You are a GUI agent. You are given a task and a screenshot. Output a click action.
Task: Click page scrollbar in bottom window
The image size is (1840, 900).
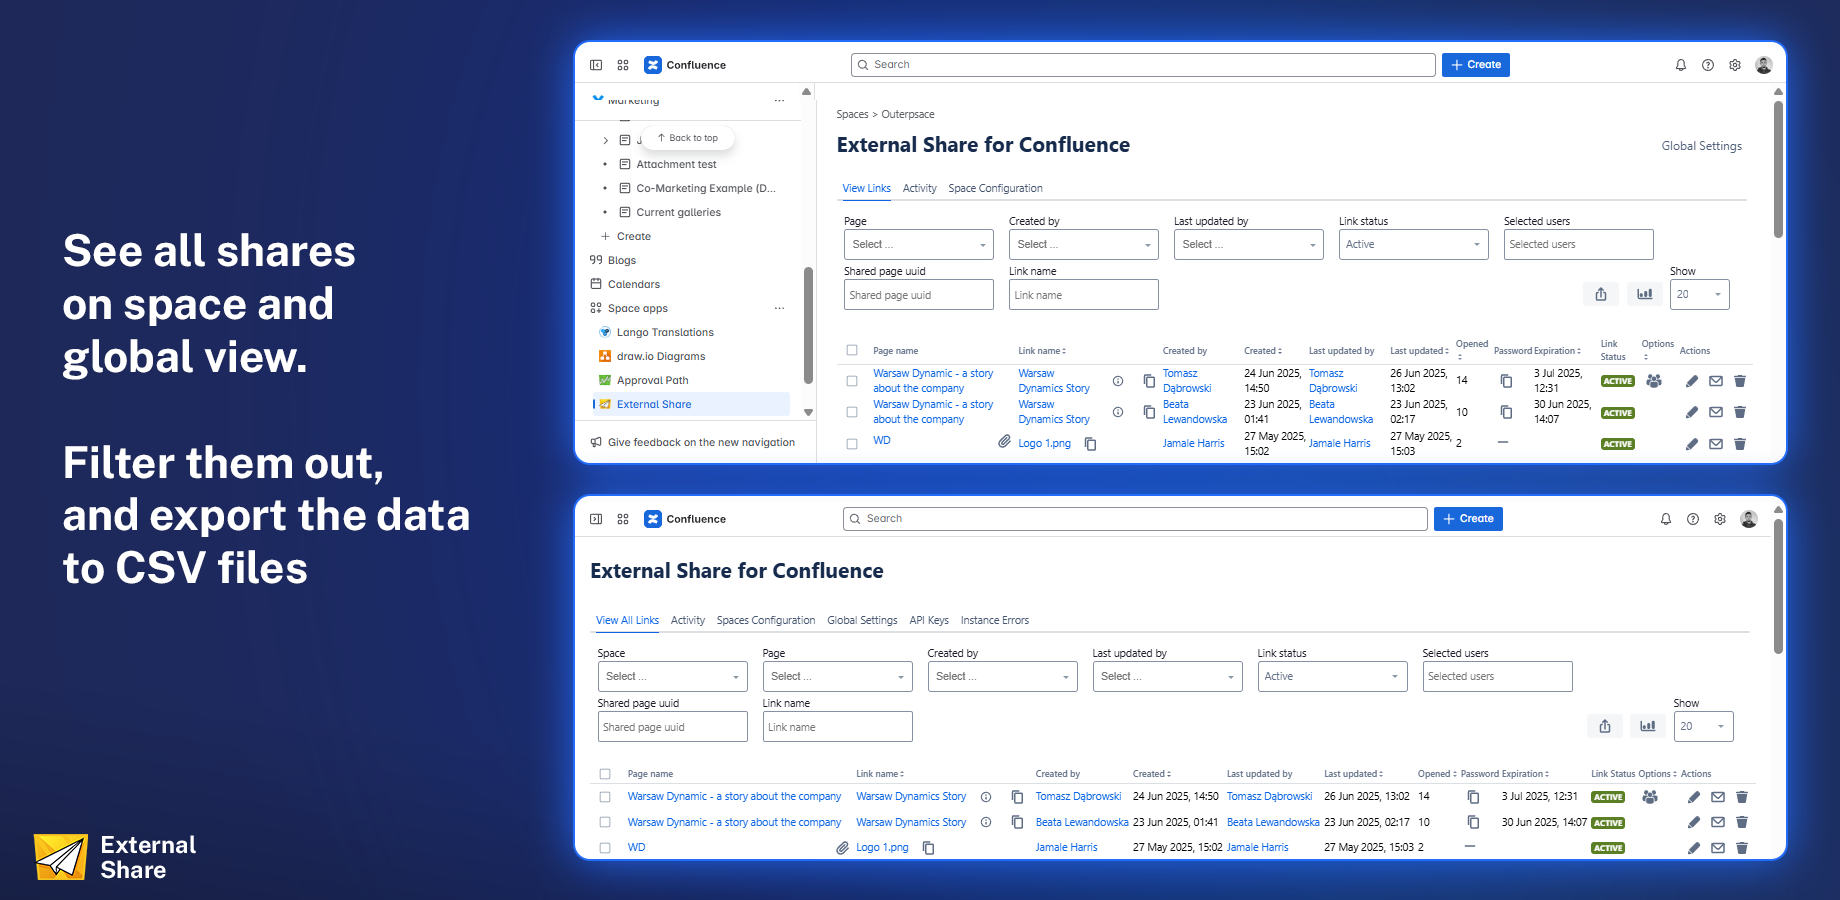pyautogui.click(x=1778, y=585)
